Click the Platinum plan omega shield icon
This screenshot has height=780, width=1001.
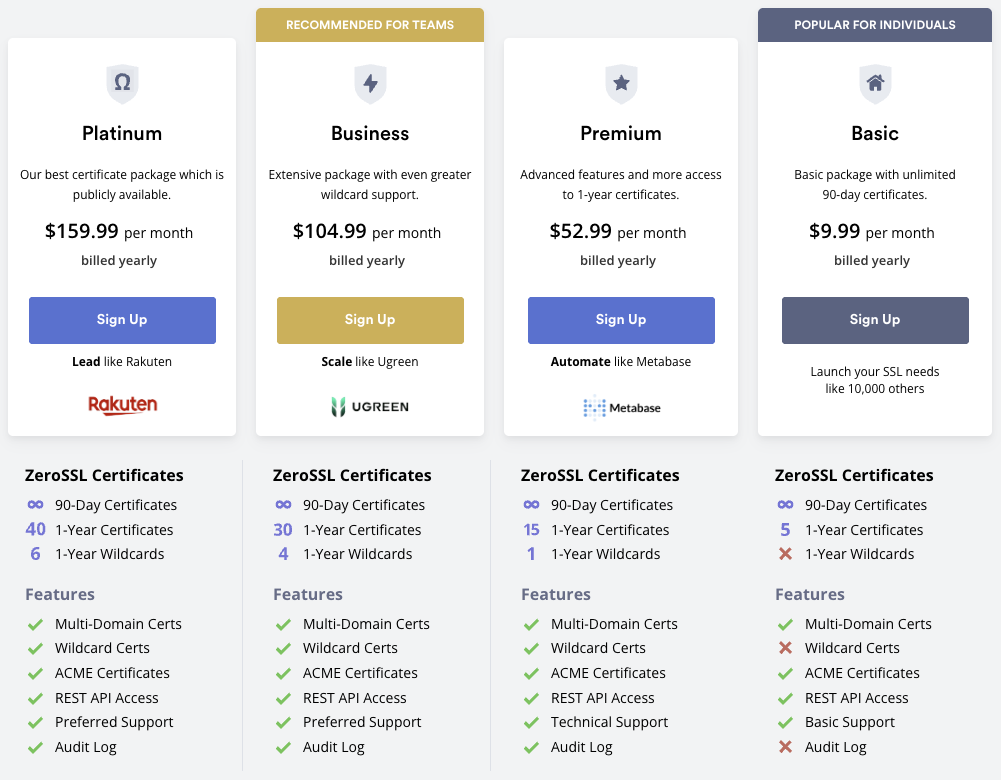coord(122,84)
